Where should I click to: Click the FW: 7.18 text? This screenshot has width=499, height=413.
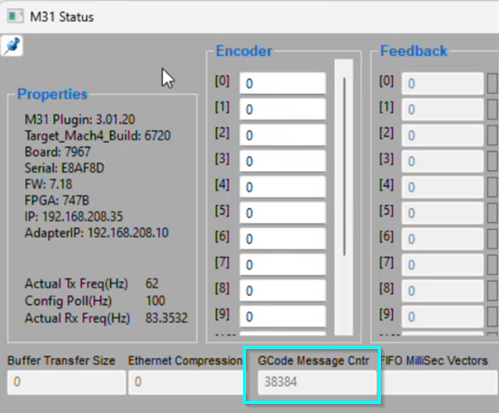pyautogui.click(x=48, y=184)
